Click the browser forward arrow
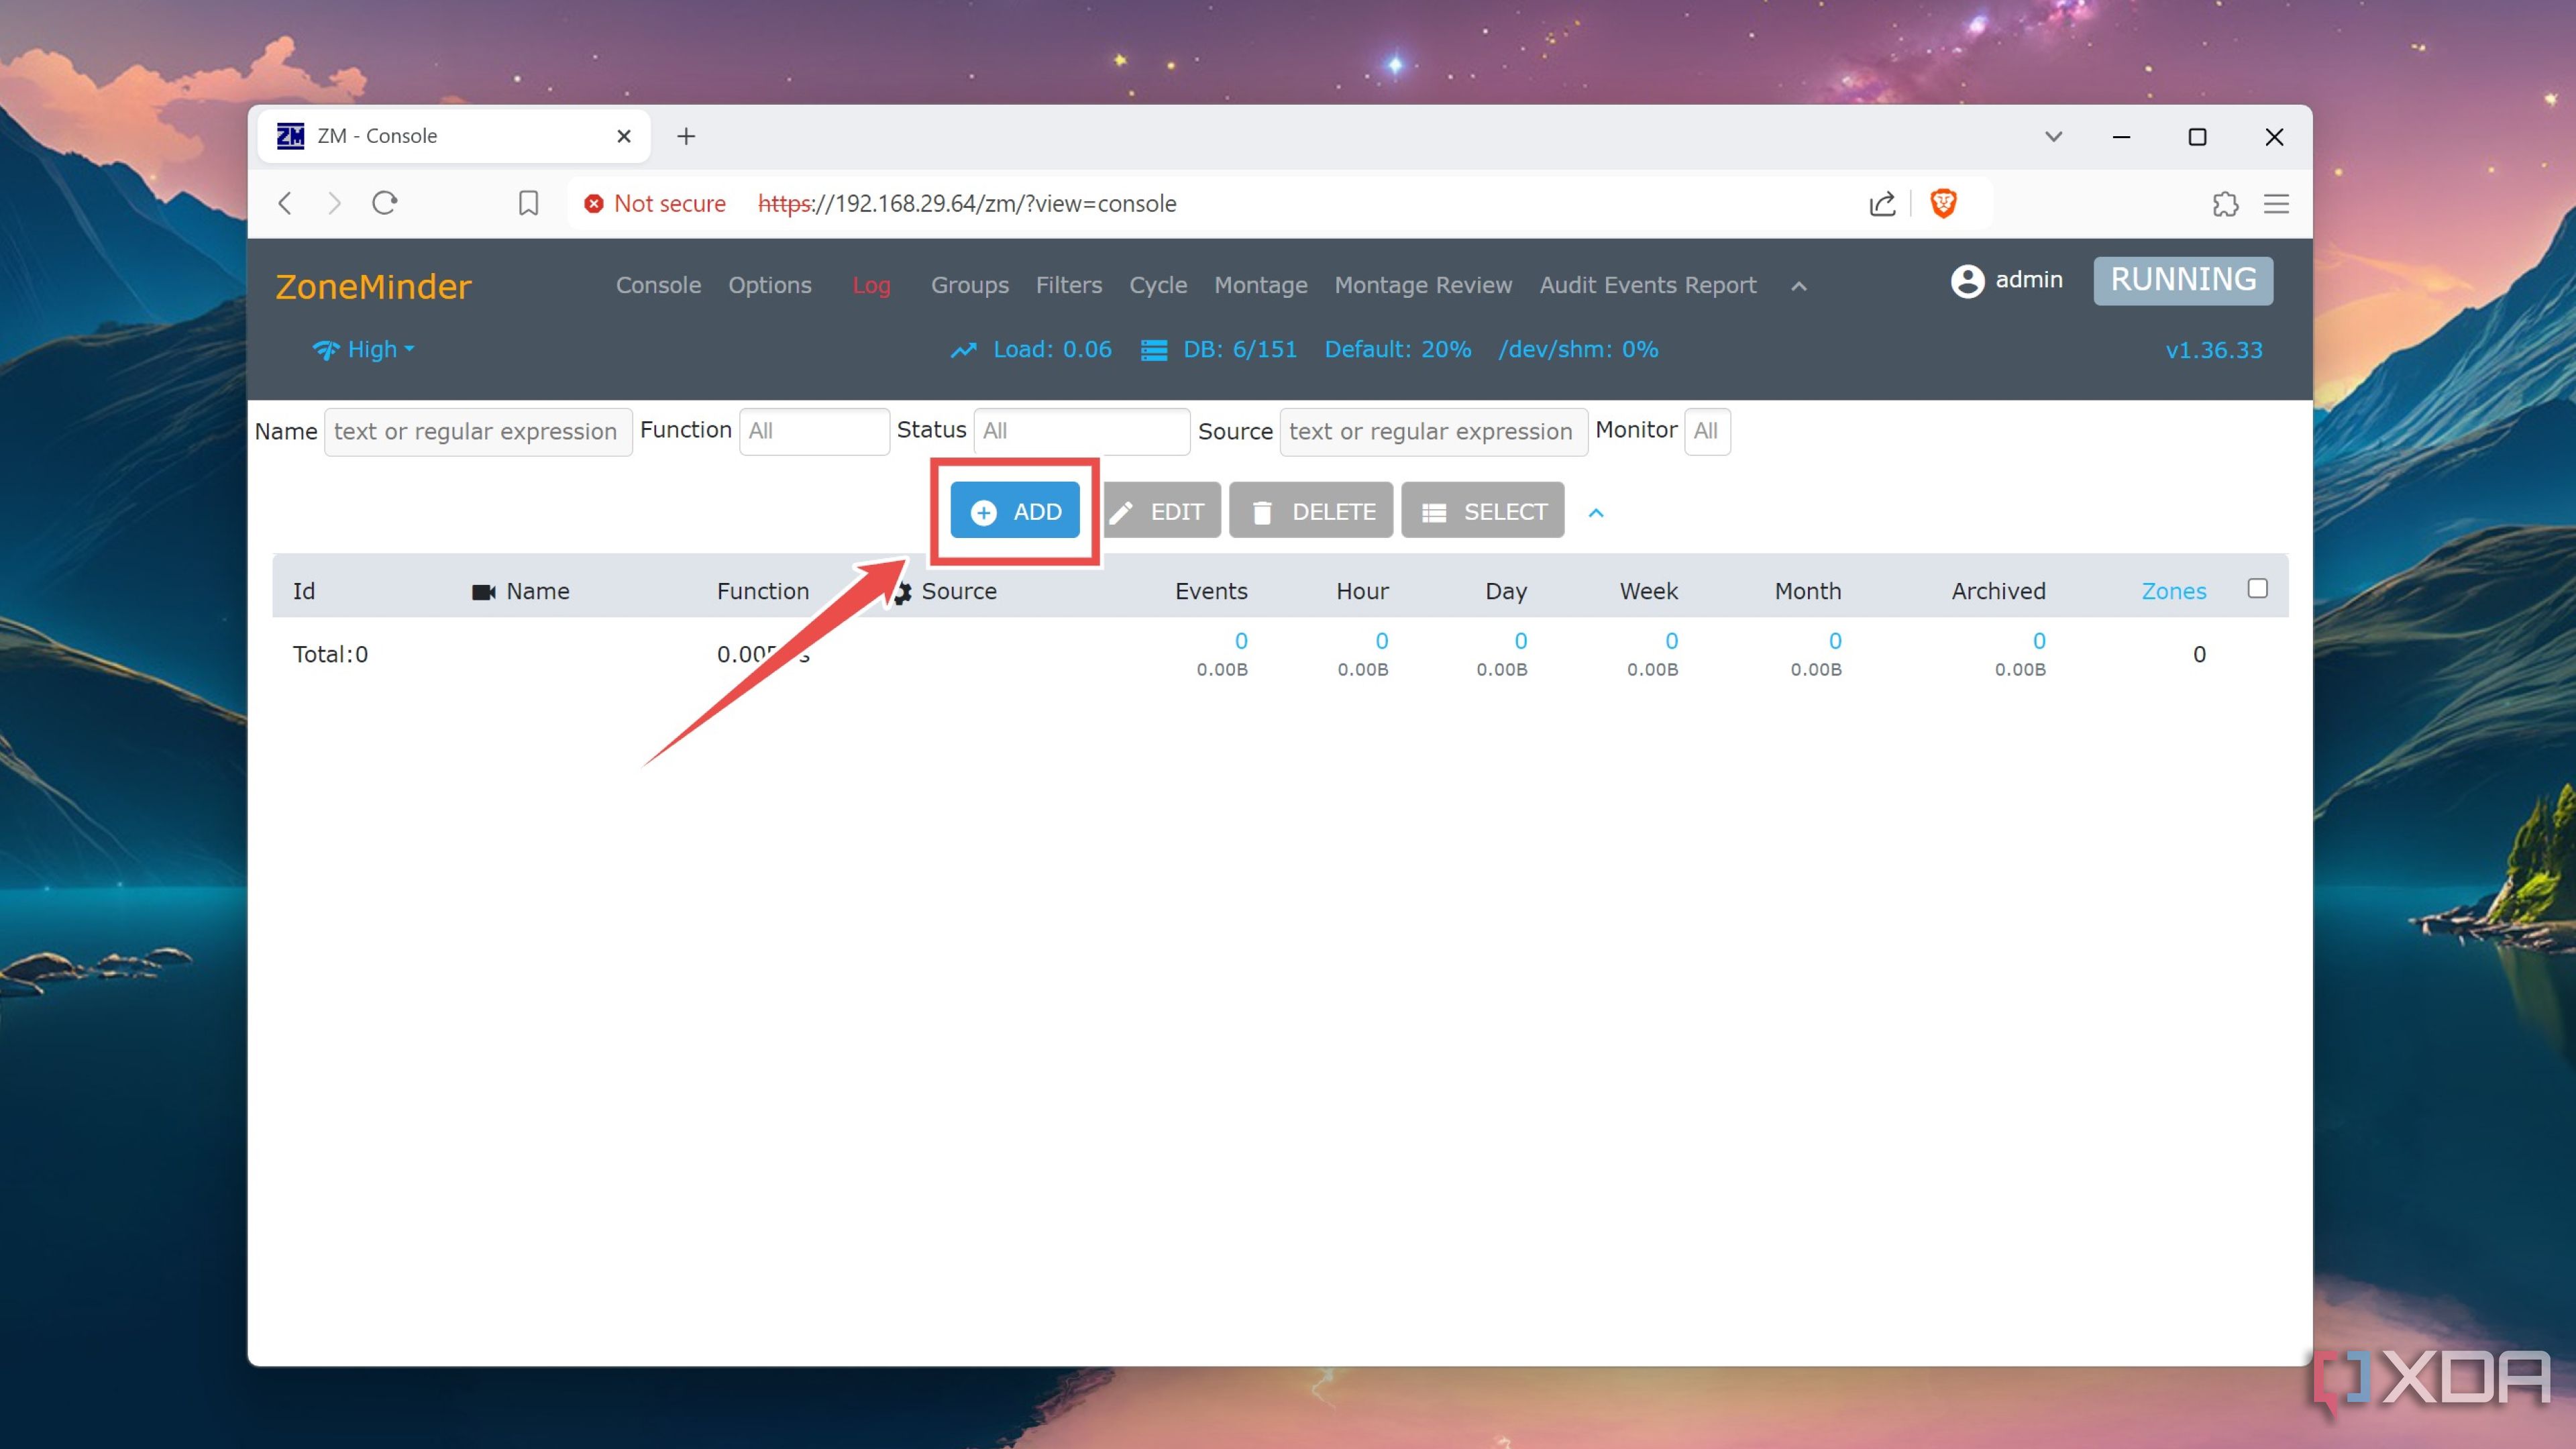Image resolution: width=2576 pixels, height=1449 pixels. pos(335,204)
